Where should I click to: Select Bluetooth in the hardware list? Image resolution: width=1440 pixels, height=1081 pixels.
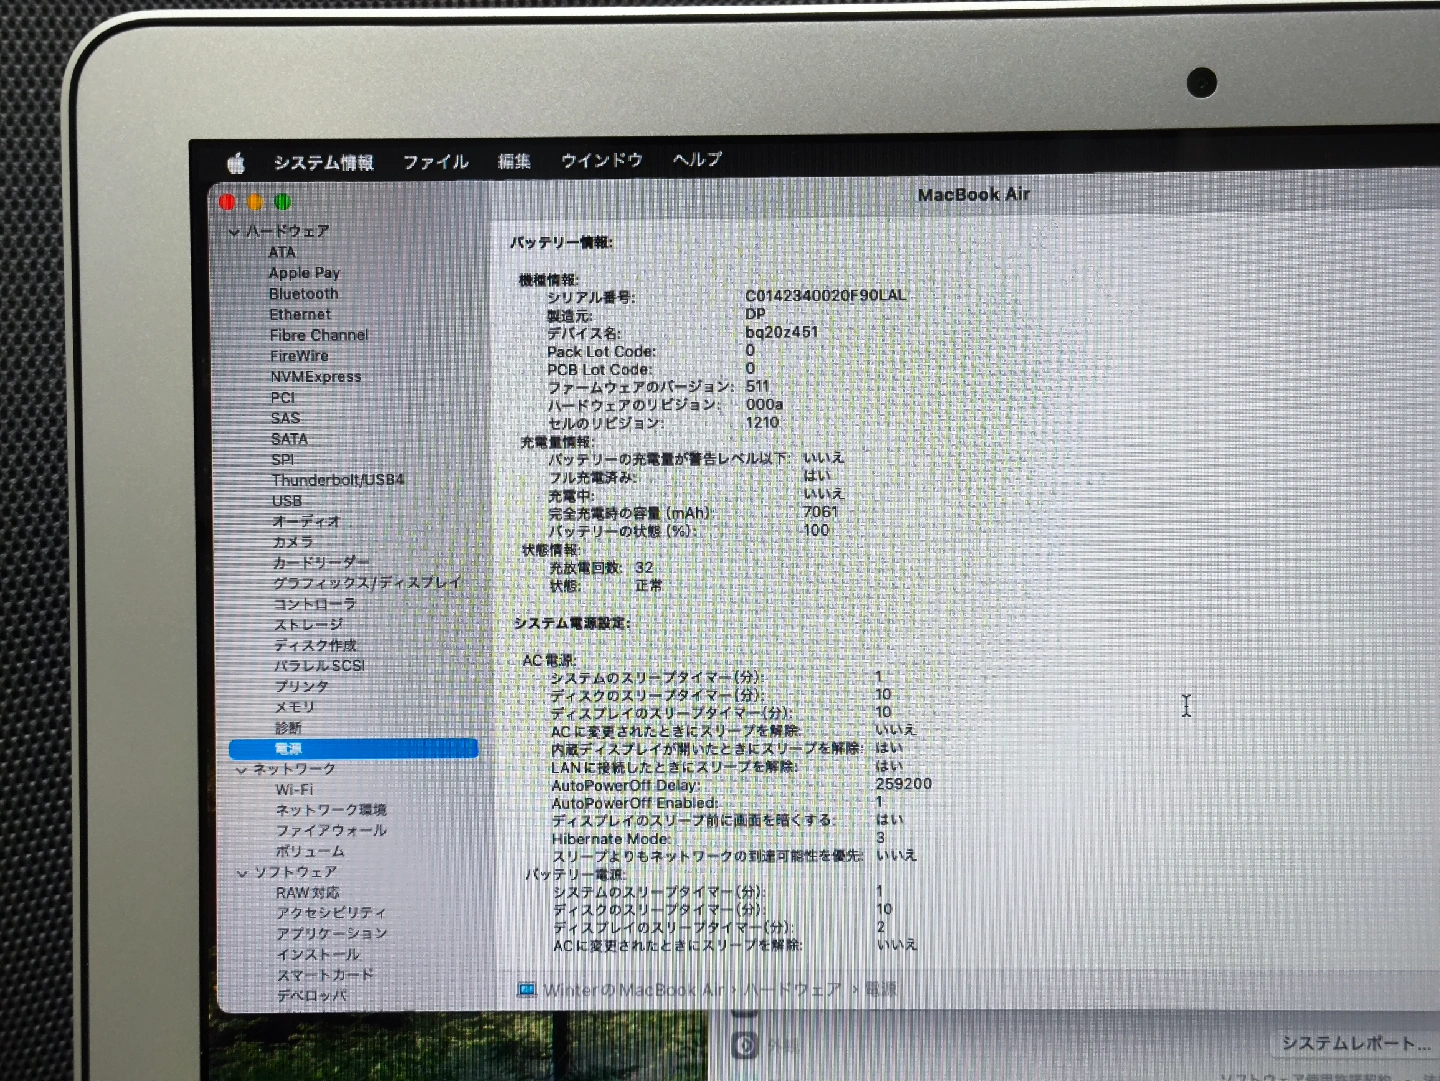pyautogui.click(x=303, y=294)
